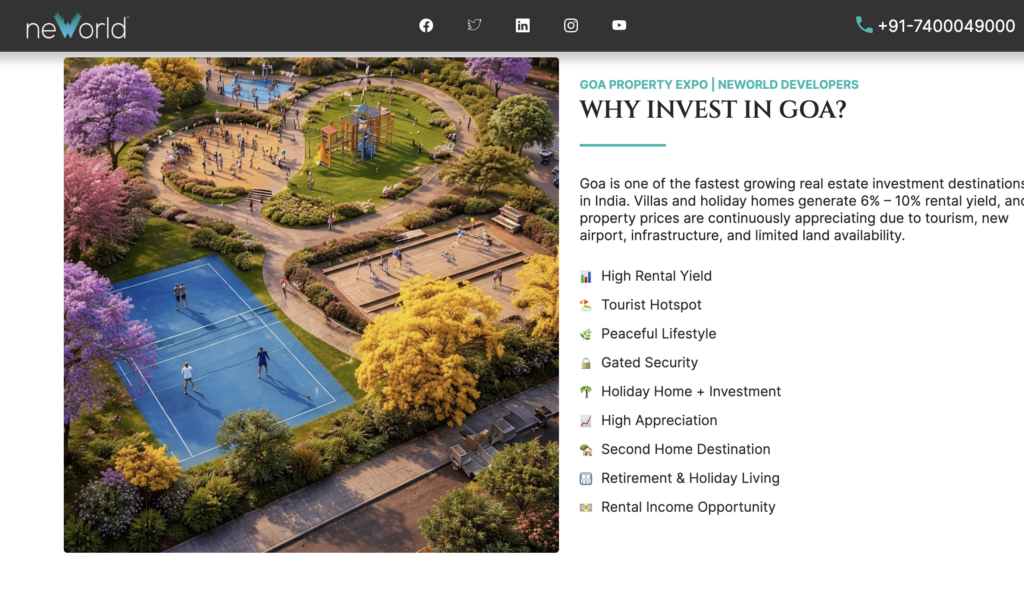Click the Goa Property Expo subtitle text
This screenshot has height=595, width=1024.
[719, 85]
